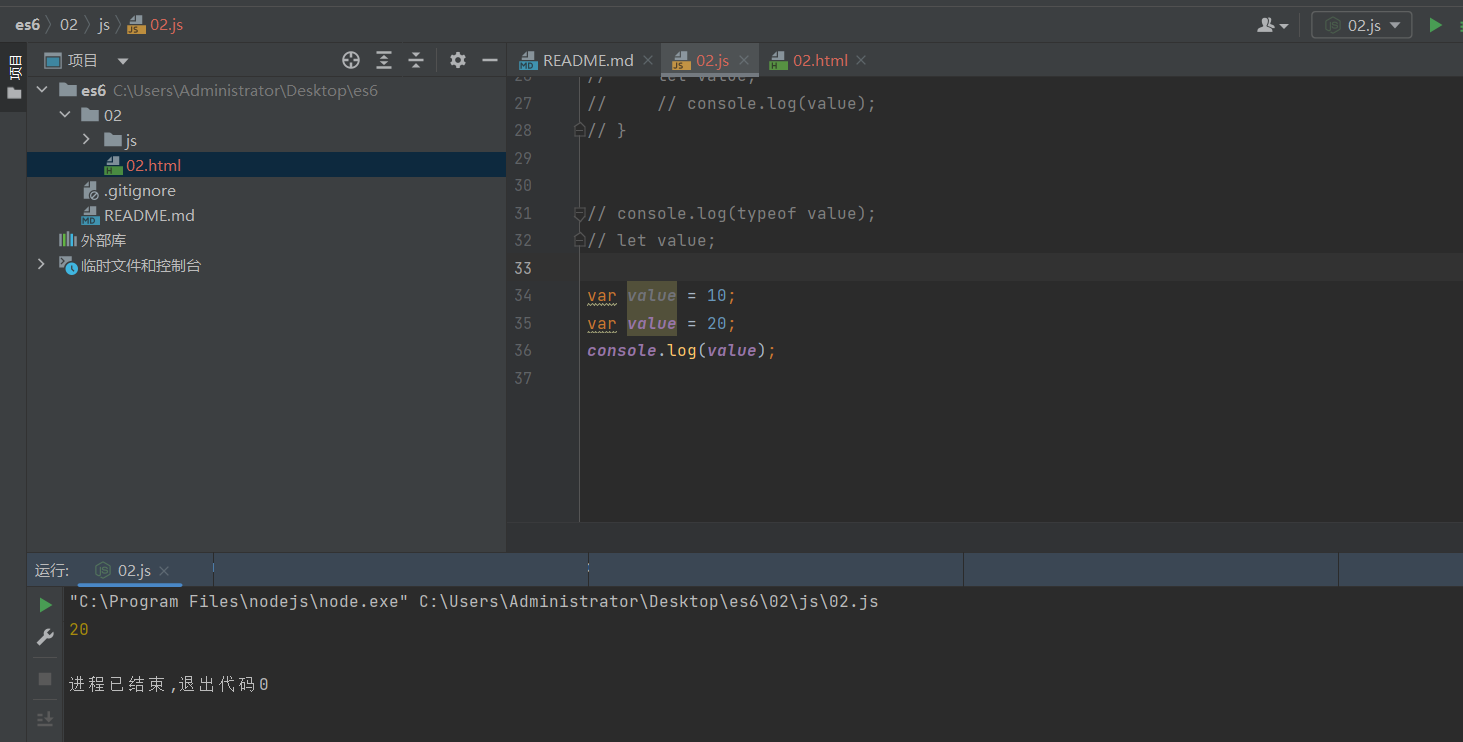Click the commented 'let value;' on line 32
The height and width of the screenshot is (742, 1463).
click(x=666, y=241)
